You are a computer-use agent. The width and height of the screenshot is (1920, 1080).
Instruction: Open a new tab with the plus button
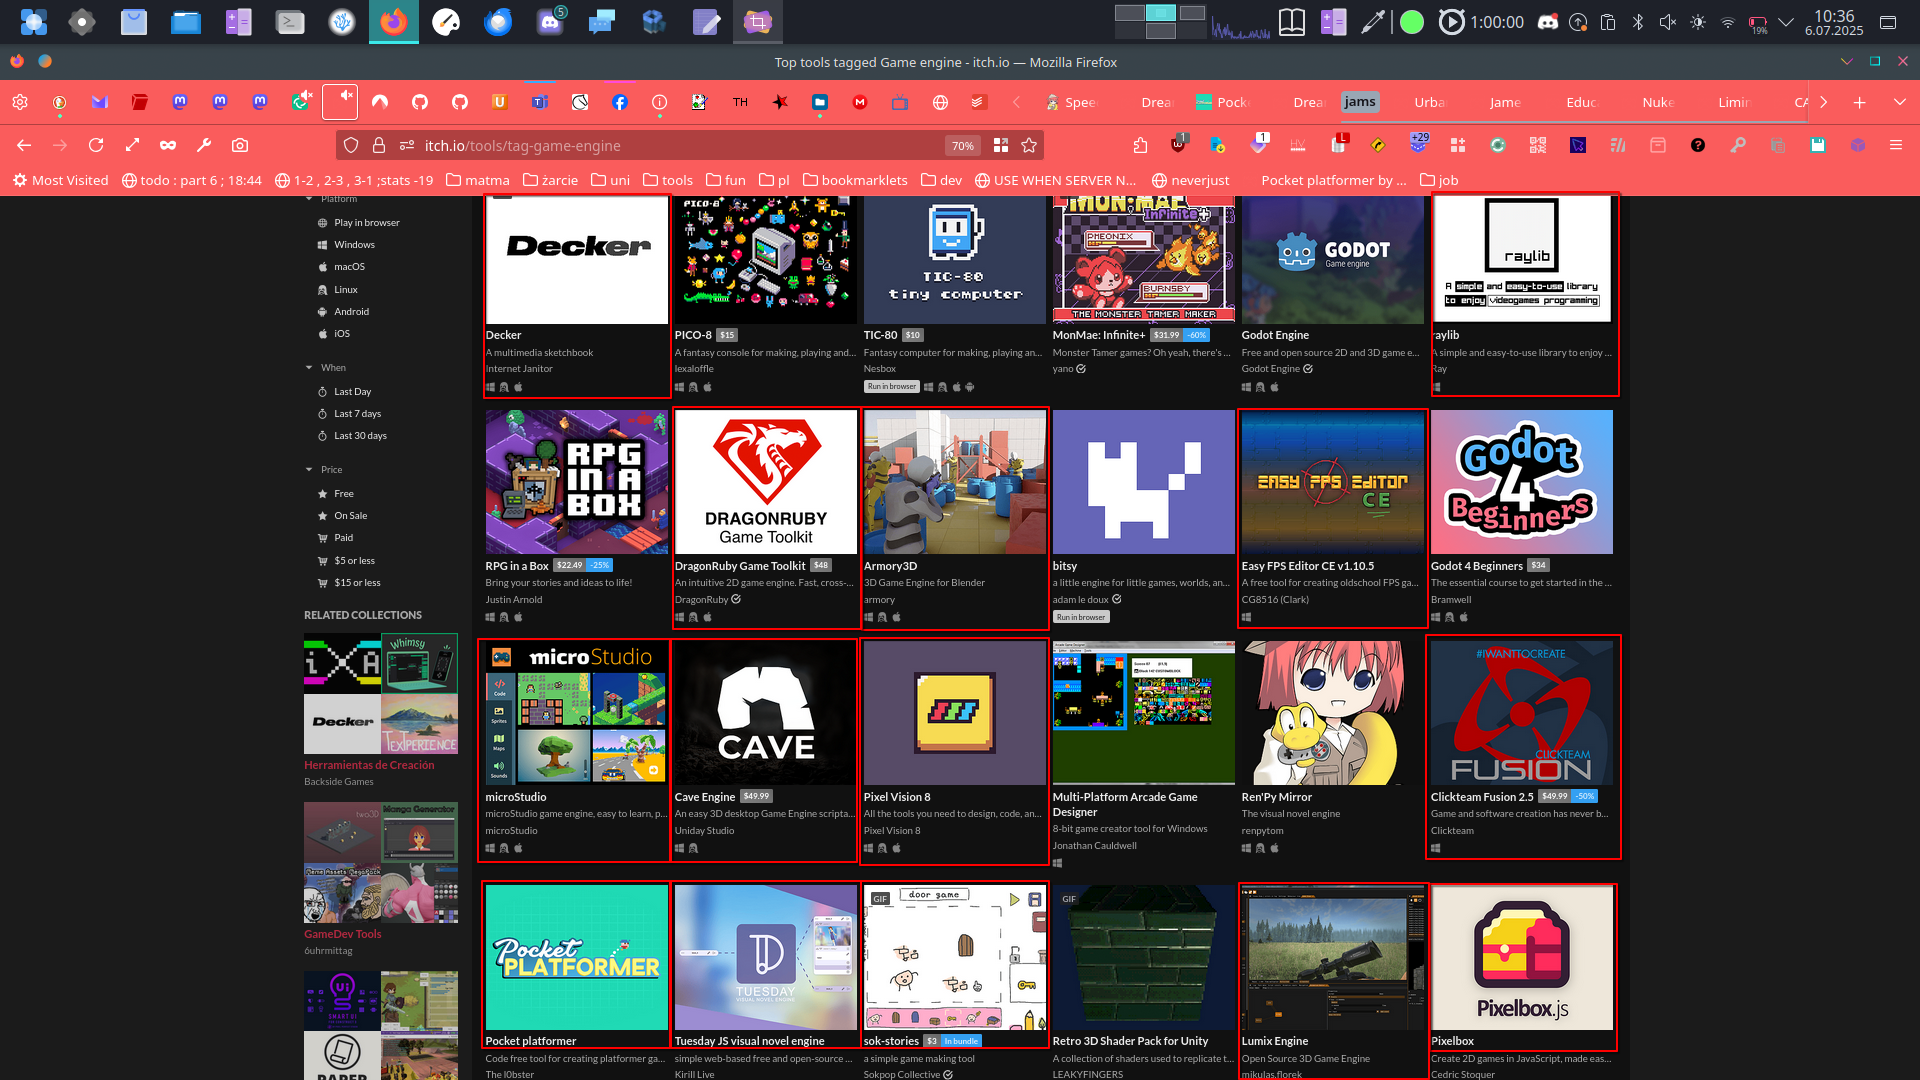(x=1860, y=102)
